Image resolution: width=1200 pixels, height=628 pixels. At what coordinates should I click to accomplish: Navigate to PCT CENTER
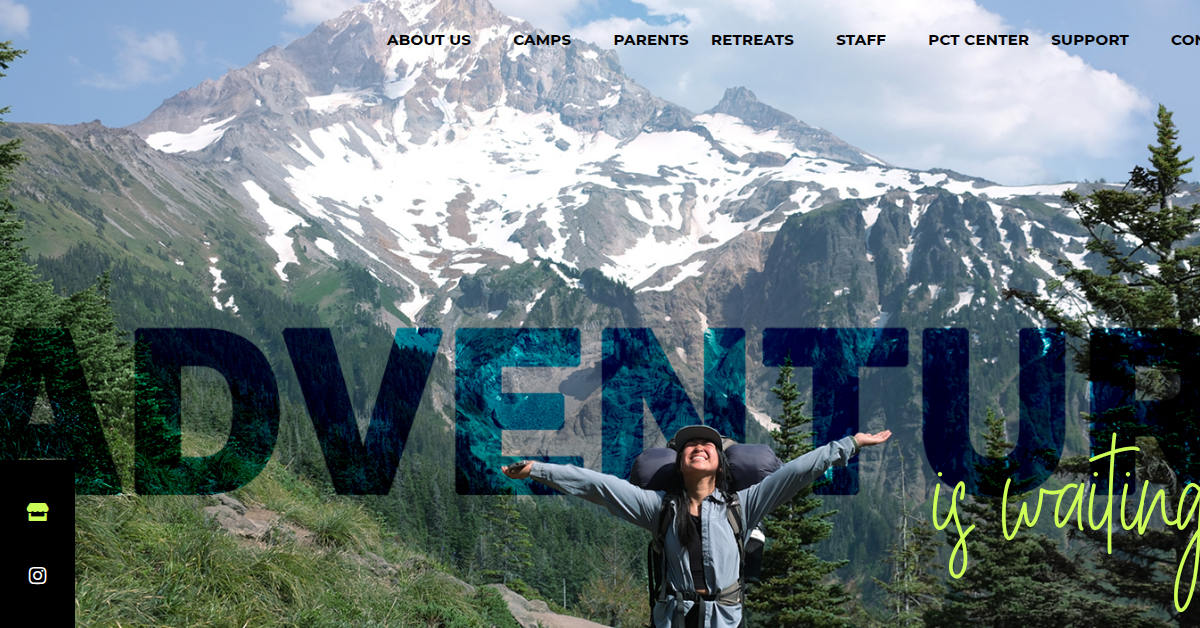[978, 40]
